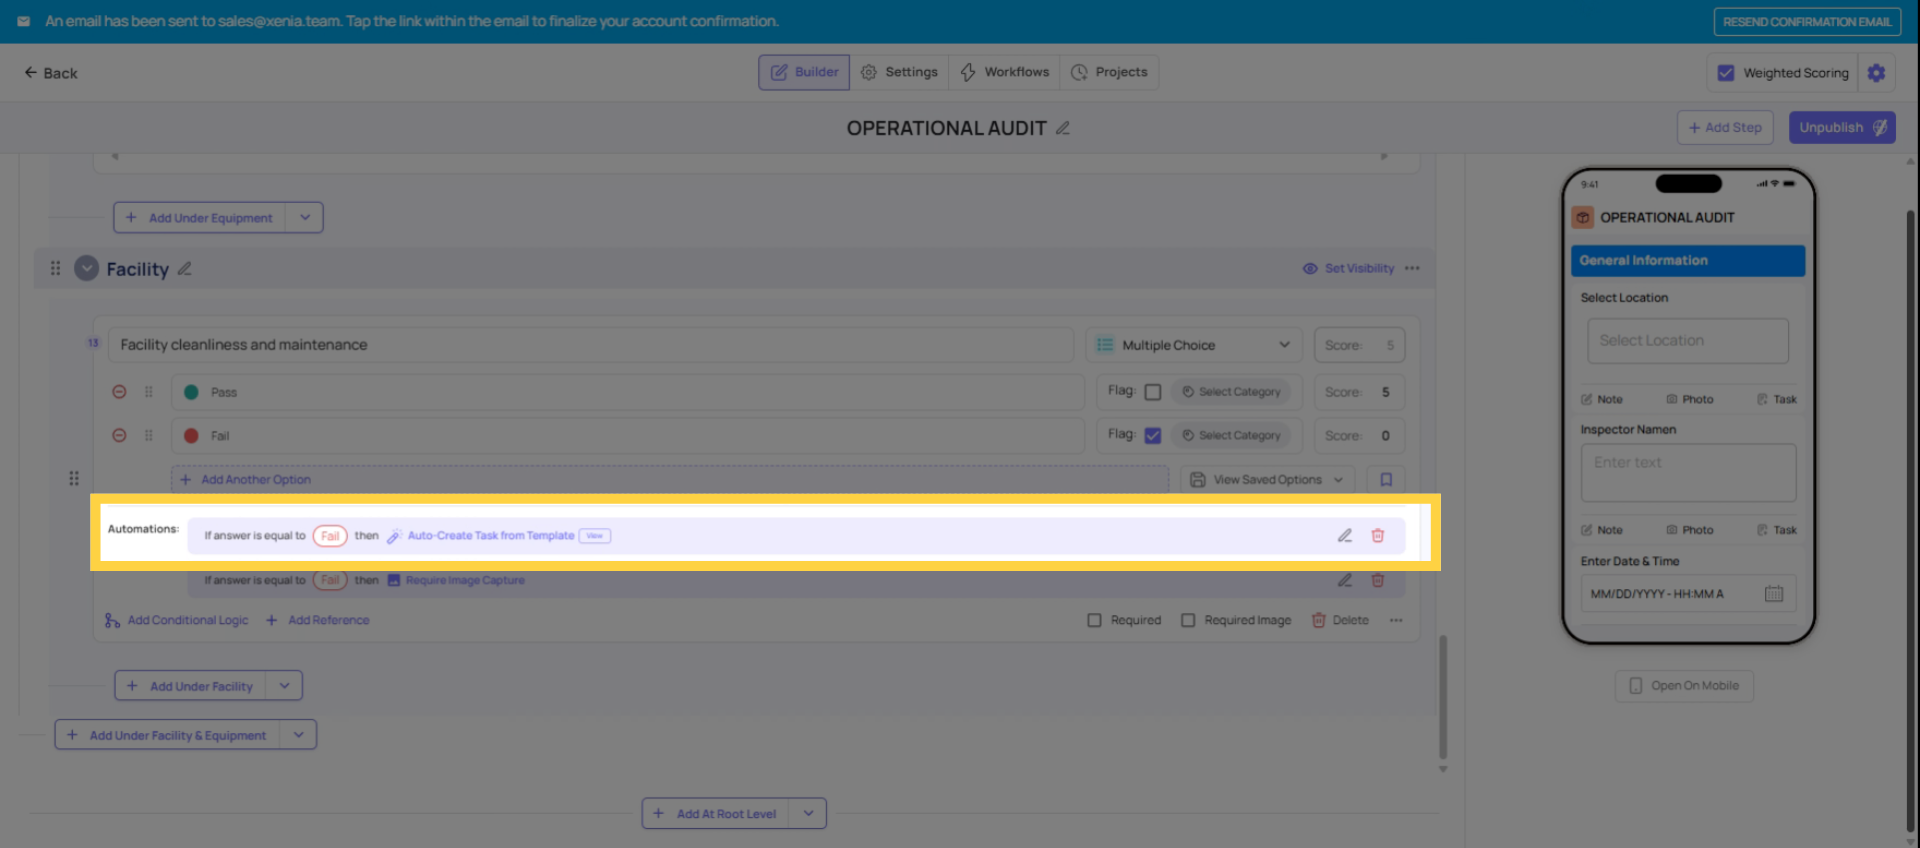Check the Flag box for Pass
Image resolution: width=1920 pixels, height=848 pixels.
pyautogui.click(x=1153, y=392)
